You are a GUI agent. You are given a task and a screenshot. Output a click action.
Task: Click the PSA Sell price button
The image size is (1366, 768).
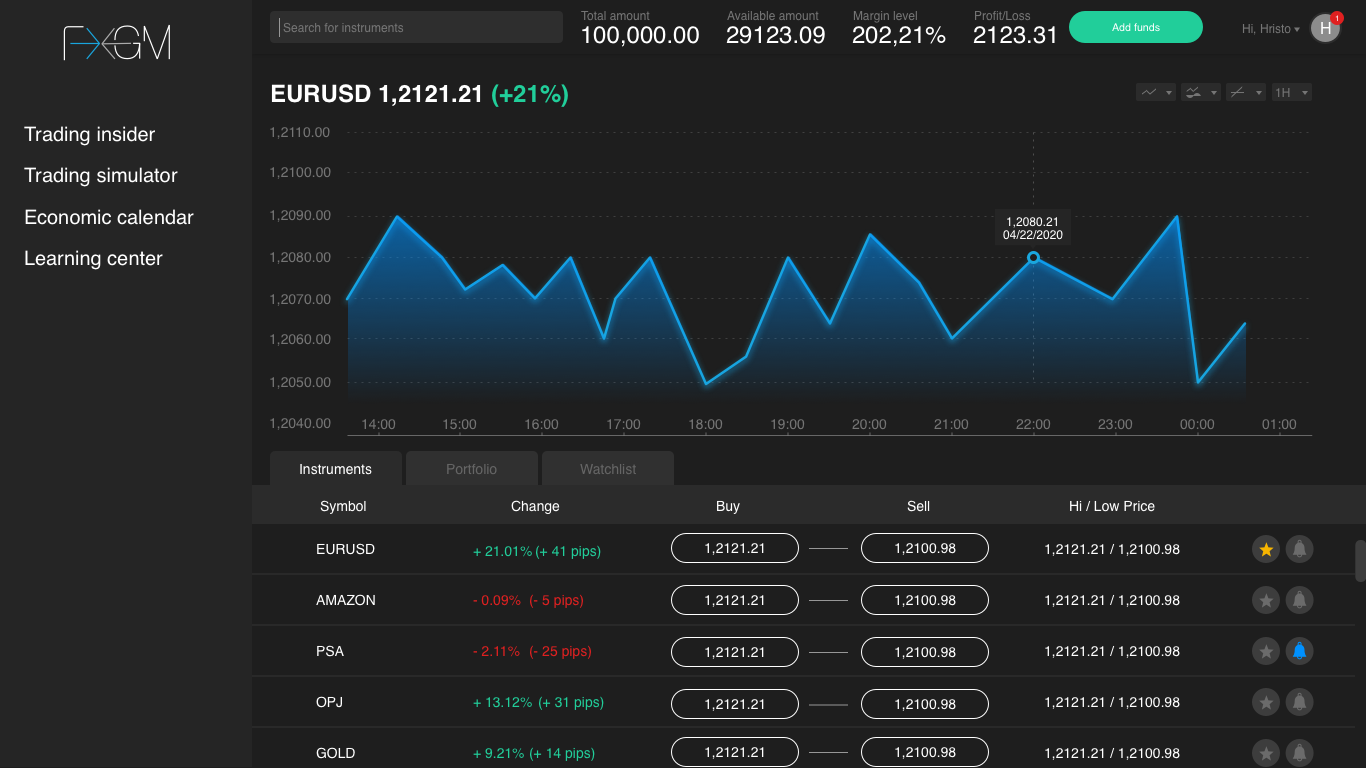[925, 652]
